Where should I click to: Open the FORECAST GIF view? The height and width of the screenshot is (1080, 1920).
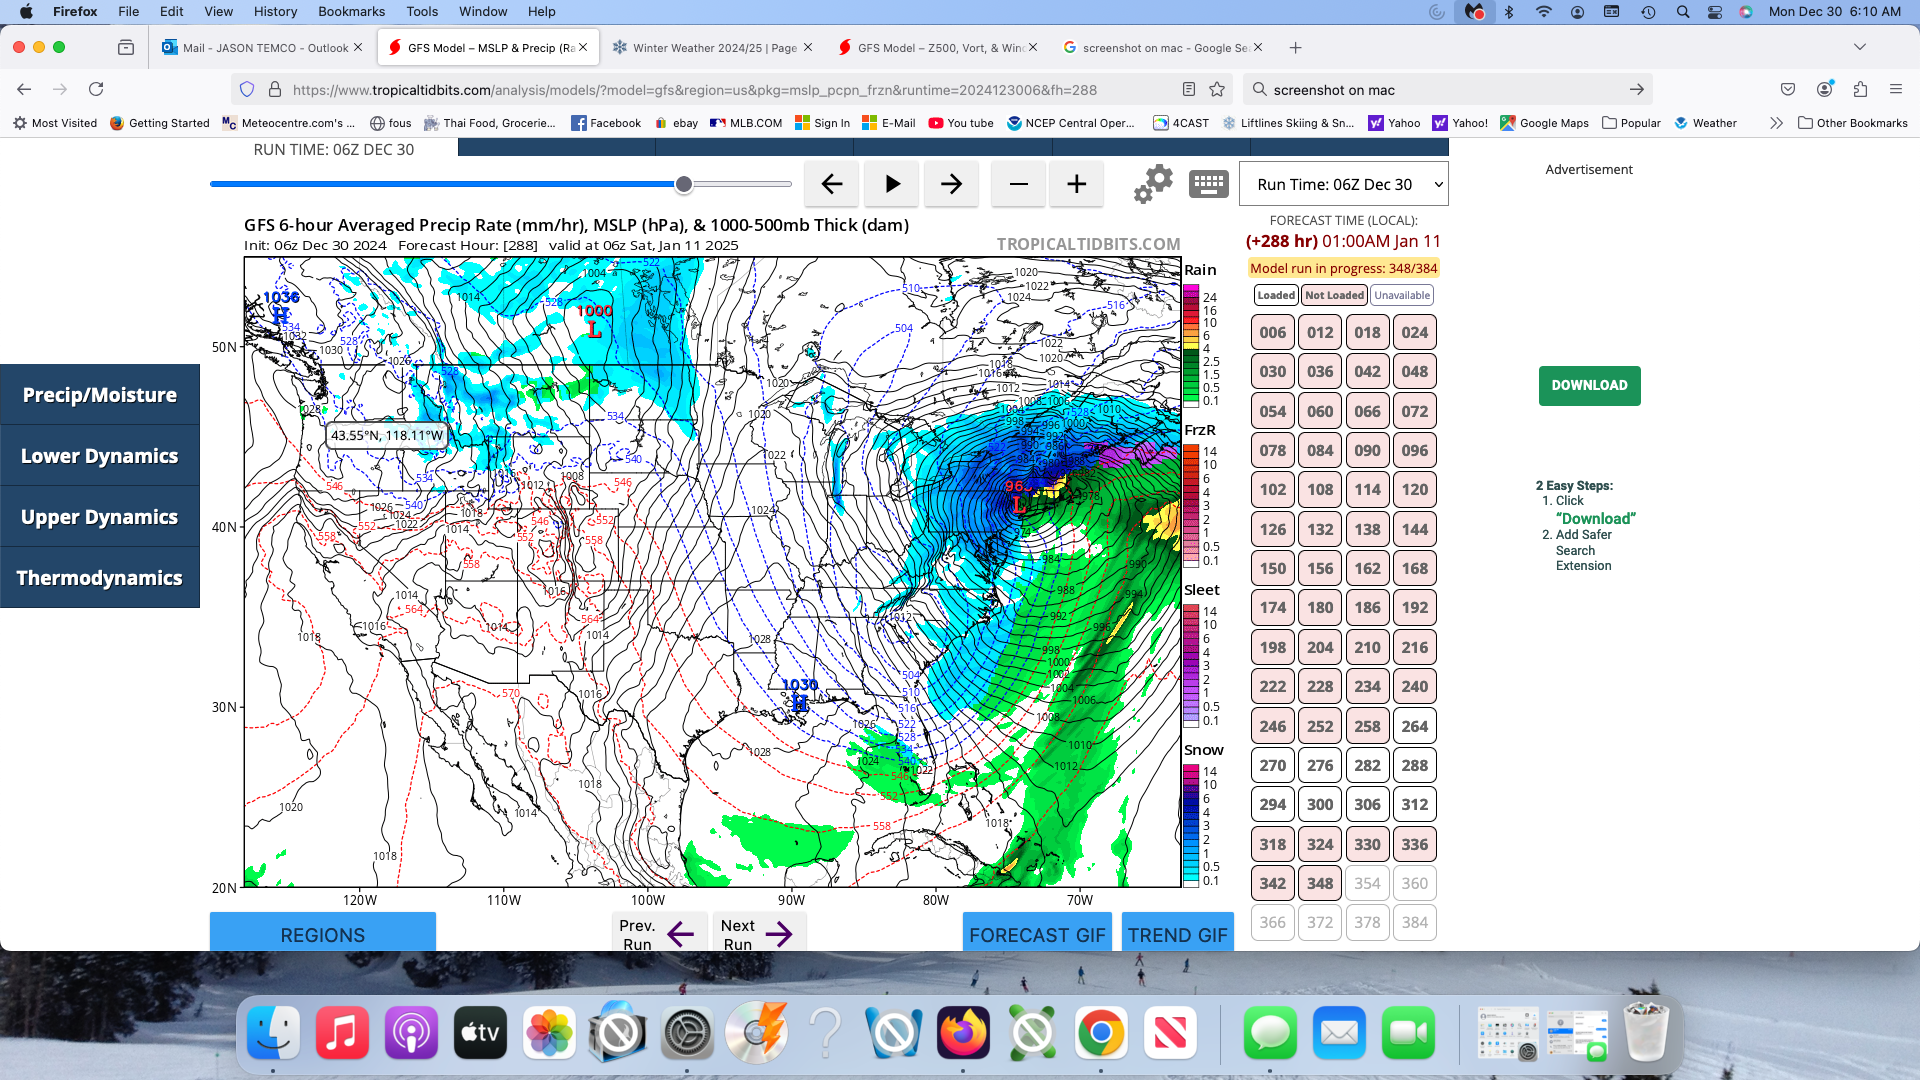point(1037,933)
